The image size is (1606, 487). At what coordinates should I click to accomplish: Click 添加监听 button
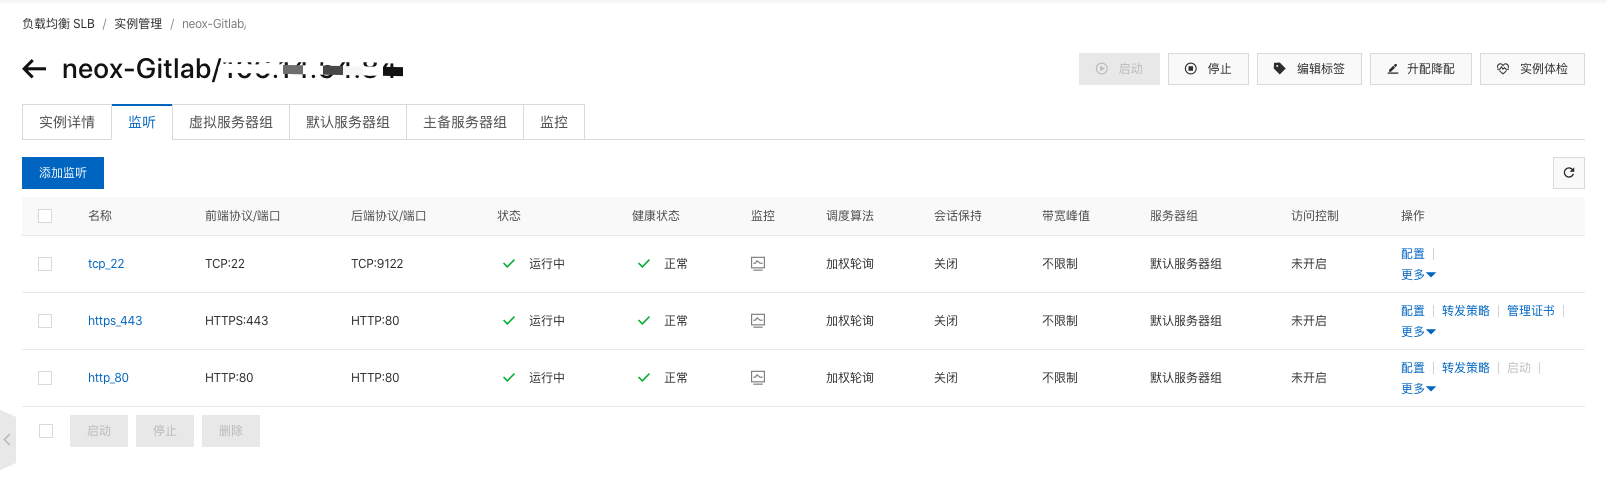[x=63, y=173]
